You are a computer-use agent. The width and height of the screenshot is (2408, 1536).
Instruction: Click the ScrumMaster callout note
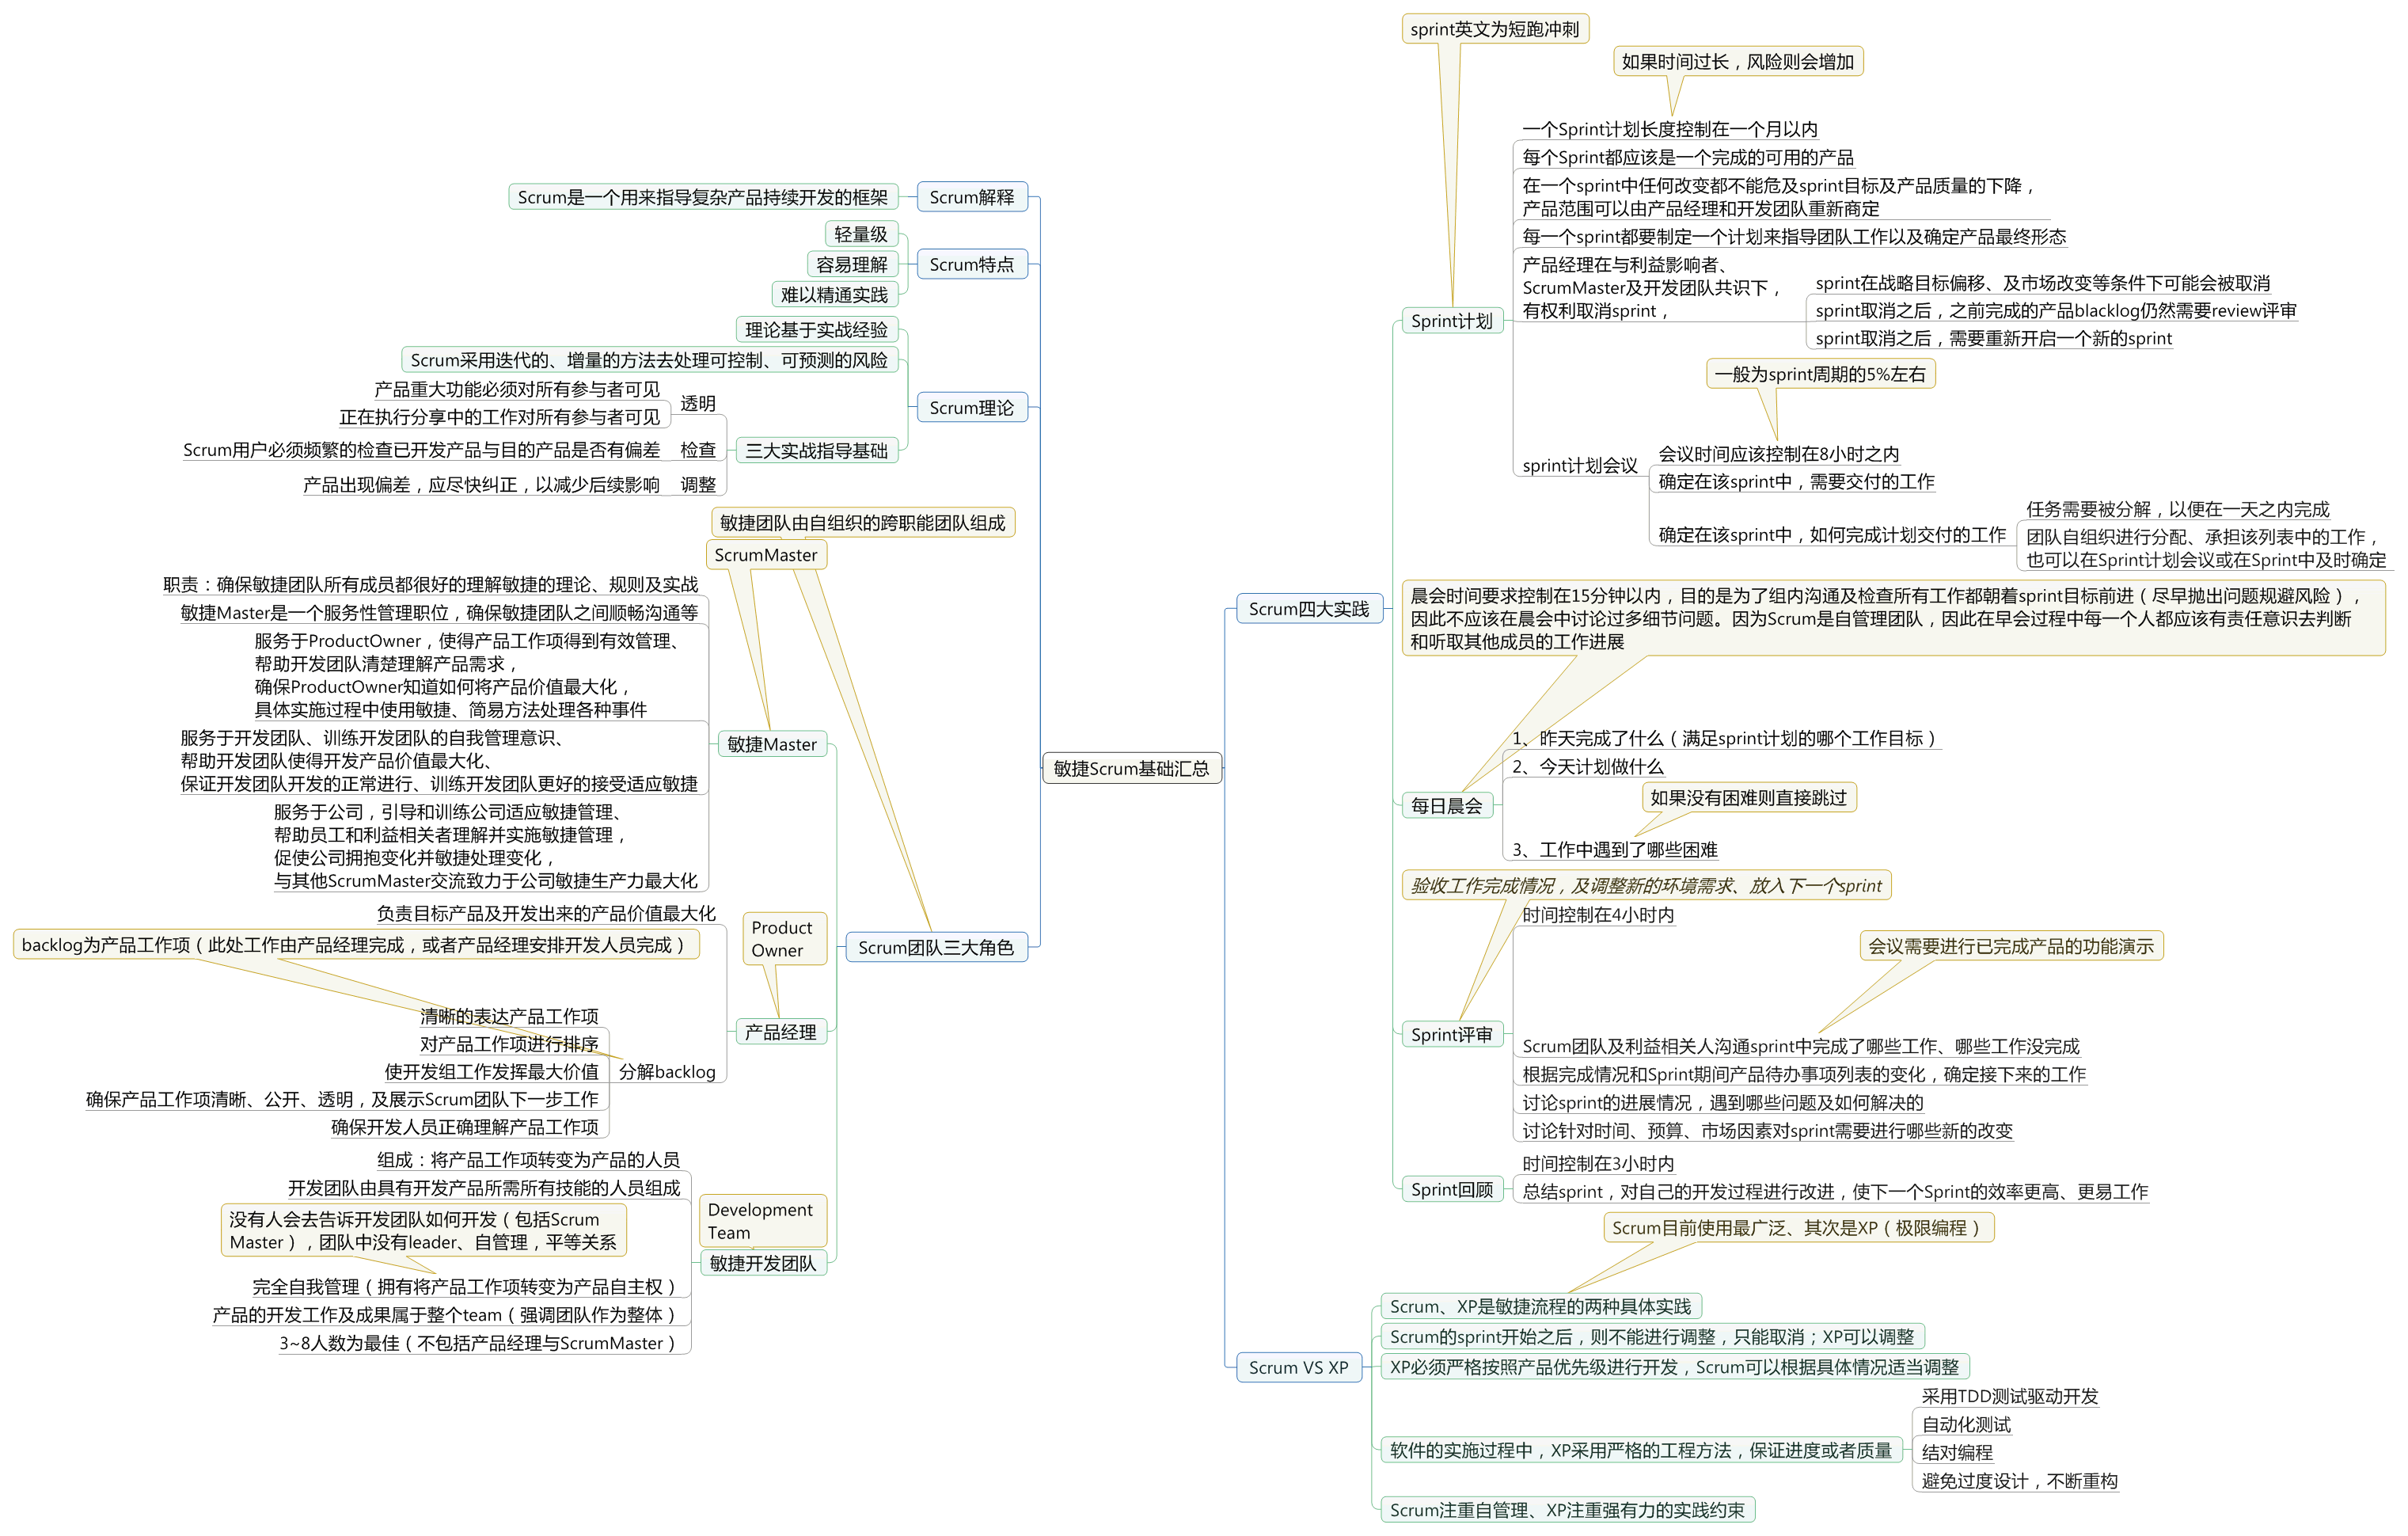pyautogui.click(x=766, y=555)
